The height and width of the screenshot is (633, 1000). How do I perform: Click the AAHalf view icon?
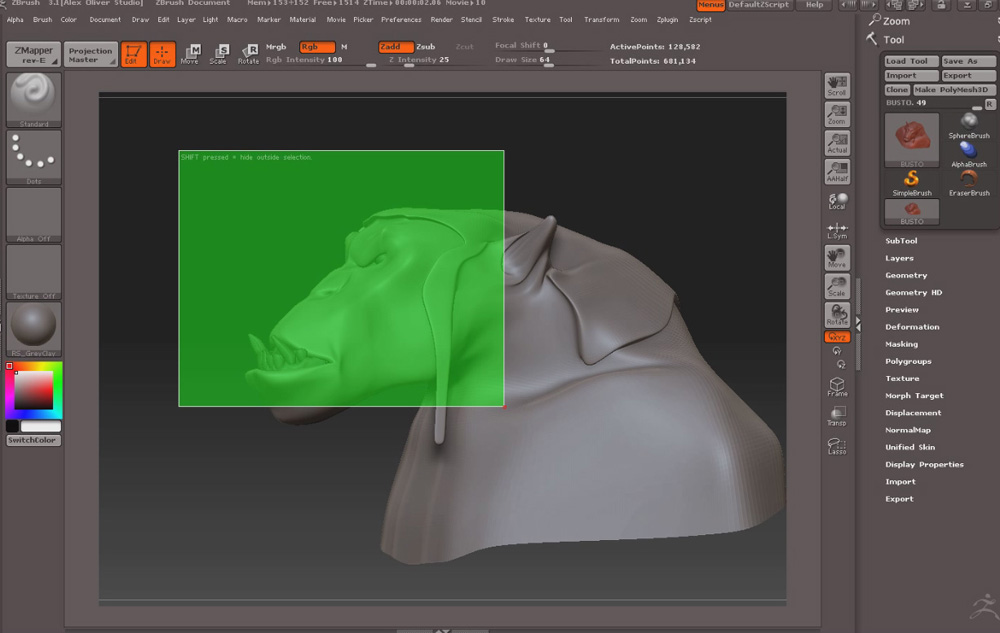click(837, 172)
